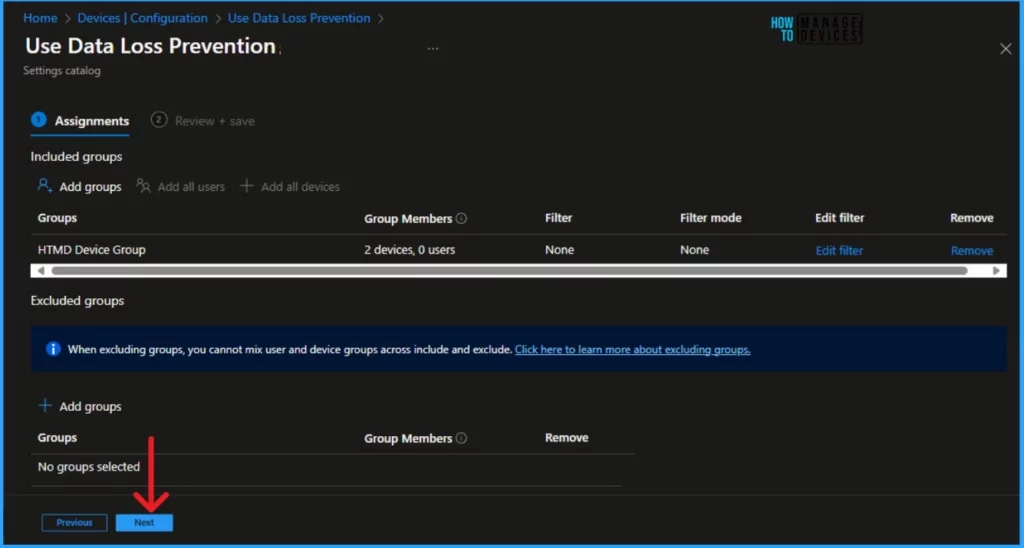Click Edit filter for HTMD Device Group
1024x548 pixels.
[x=839, y=250]
